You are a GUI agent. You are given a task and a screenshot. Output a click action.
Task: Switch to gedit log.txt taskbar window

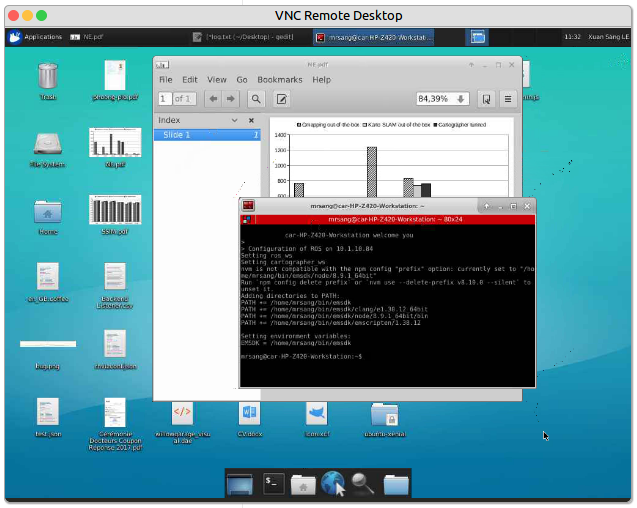(x=243, y=37)
